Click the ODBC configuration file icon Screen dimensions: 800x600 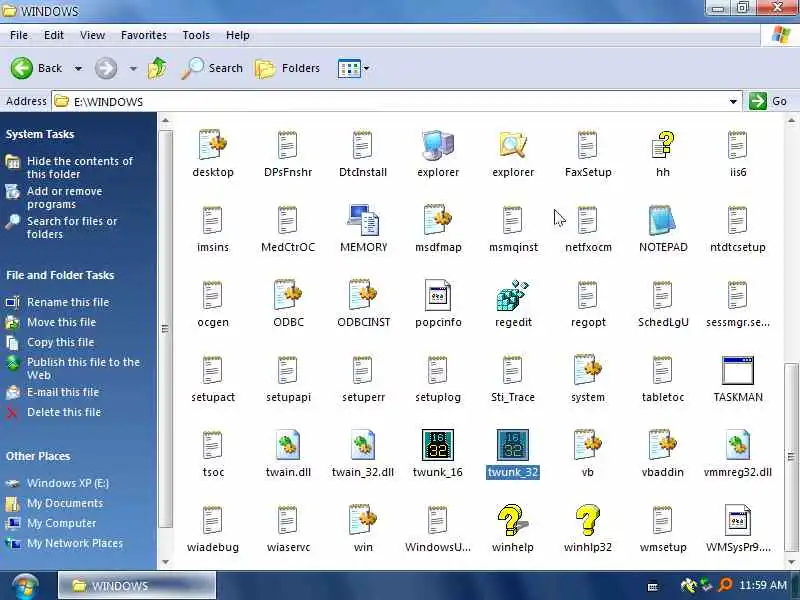point(288,295)
